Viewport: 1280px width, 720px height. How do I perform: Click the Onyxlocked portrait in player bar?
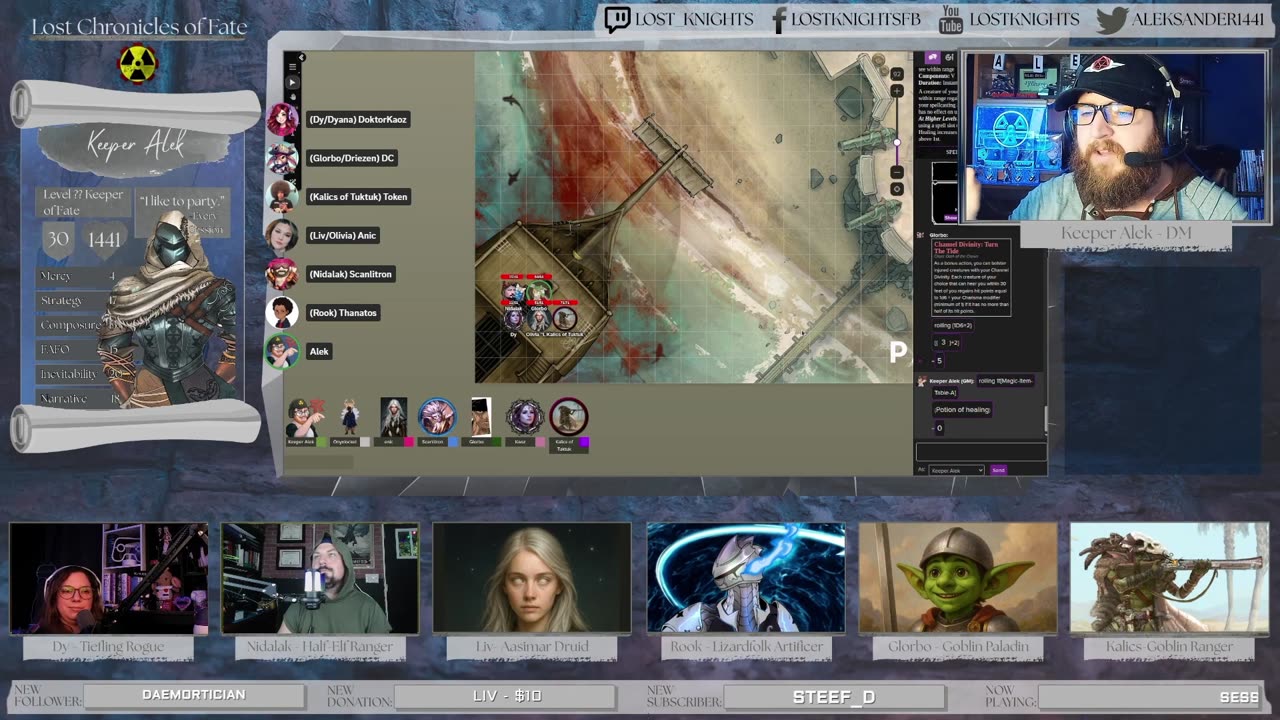tap(349, 417)
